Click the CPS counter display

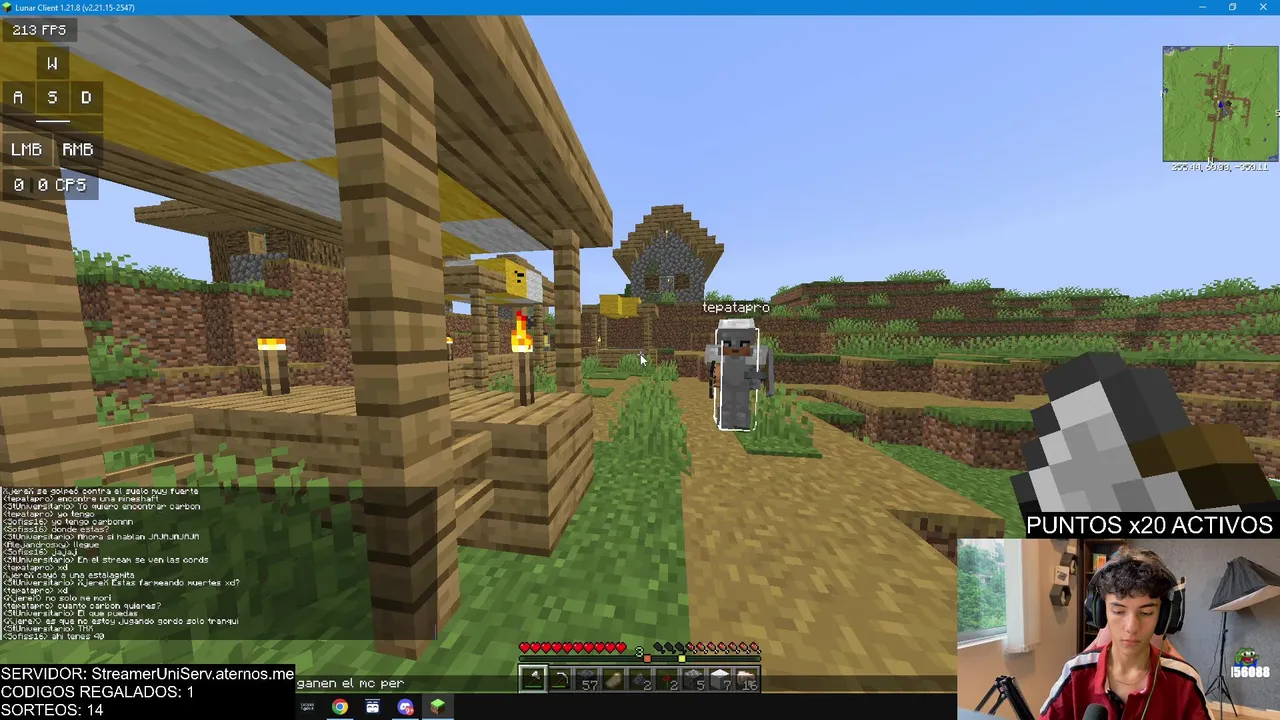[x=50, y=185]
